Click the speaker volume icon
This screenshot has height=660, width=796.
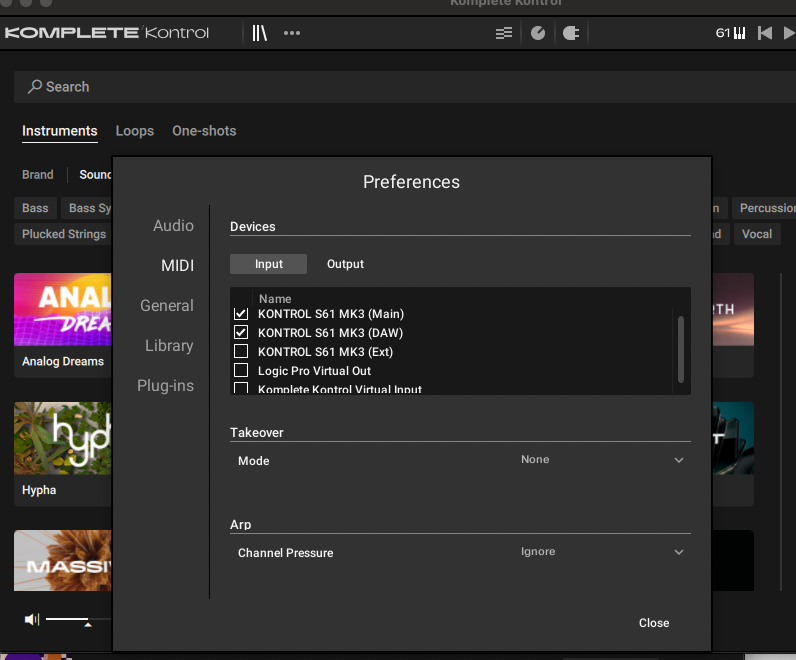[31, 619]
